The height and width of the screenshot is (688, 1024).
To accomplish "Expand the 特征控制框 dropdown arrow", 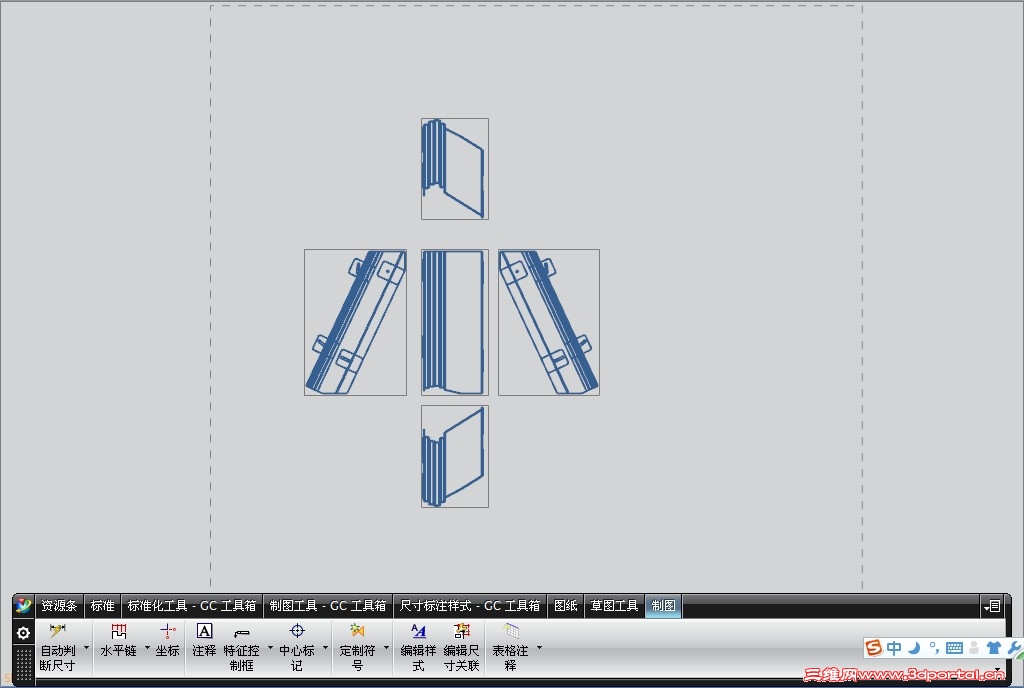I will 270,648.
